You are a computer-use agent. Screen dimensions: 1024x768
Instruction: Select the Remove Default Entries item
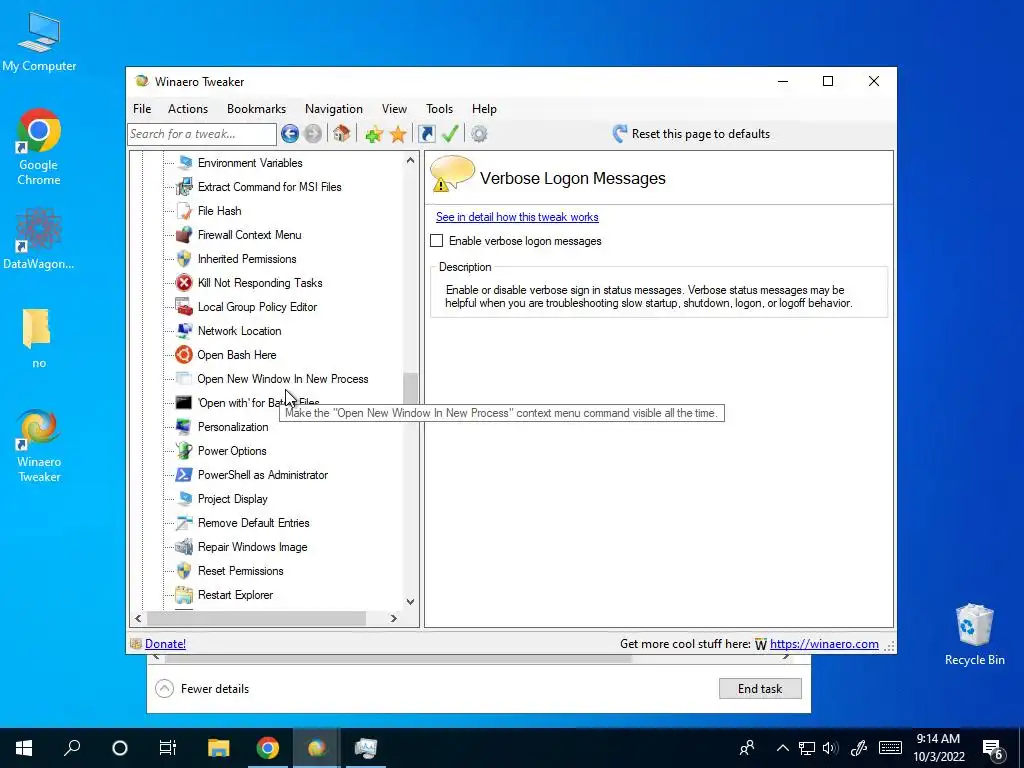click(x=253, y=523)
